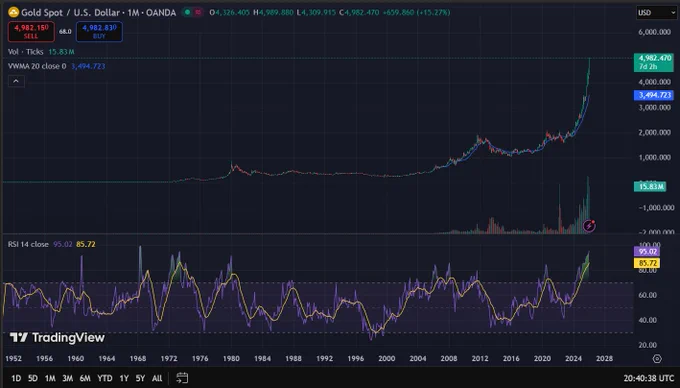Click the volume value 15.83M in legend

point(61,52)
